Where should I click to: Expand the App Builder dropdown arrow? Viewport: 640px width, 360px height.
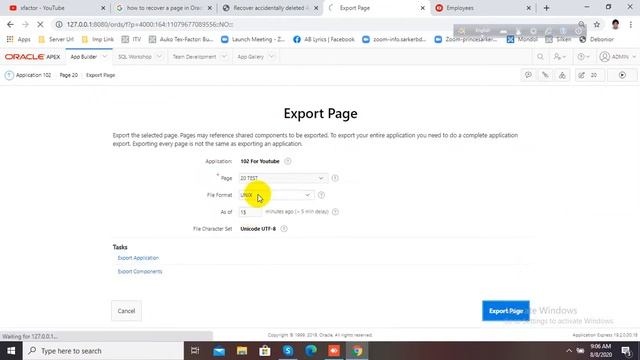pyautogui.click(x=104, y=57)
